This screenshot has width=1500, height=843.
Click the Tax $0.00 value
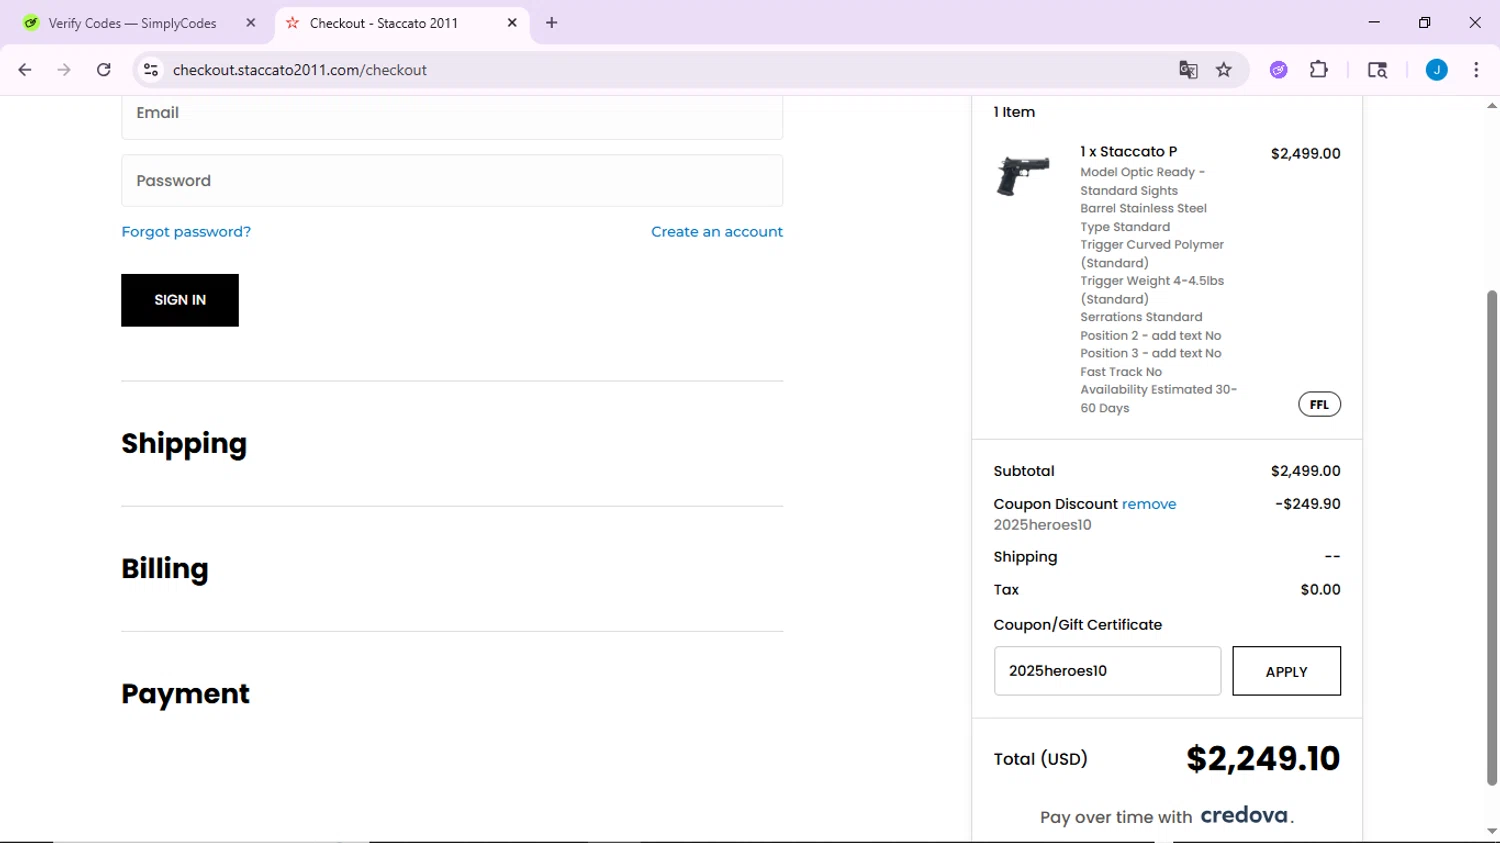pos(1320,590)
